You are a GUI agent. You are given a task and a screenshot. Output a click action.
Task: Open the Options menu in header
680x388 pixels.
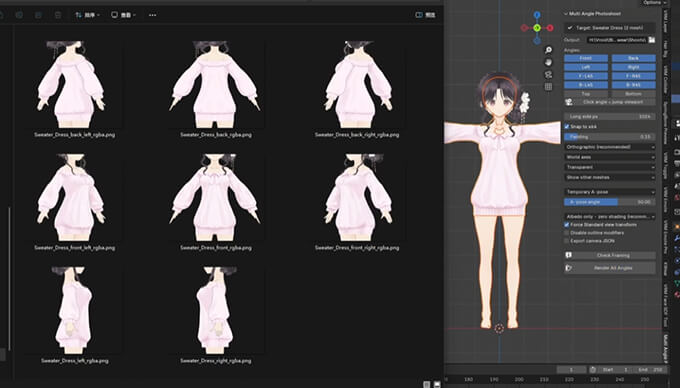click(654, 2)
